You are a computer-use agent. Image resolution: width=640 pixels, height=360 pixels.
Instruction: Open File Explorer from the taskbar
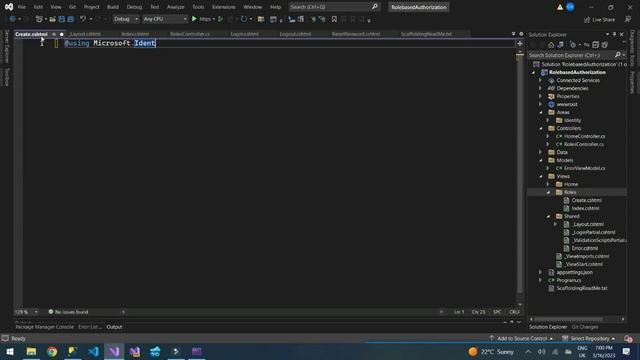(x=31, y=351)
